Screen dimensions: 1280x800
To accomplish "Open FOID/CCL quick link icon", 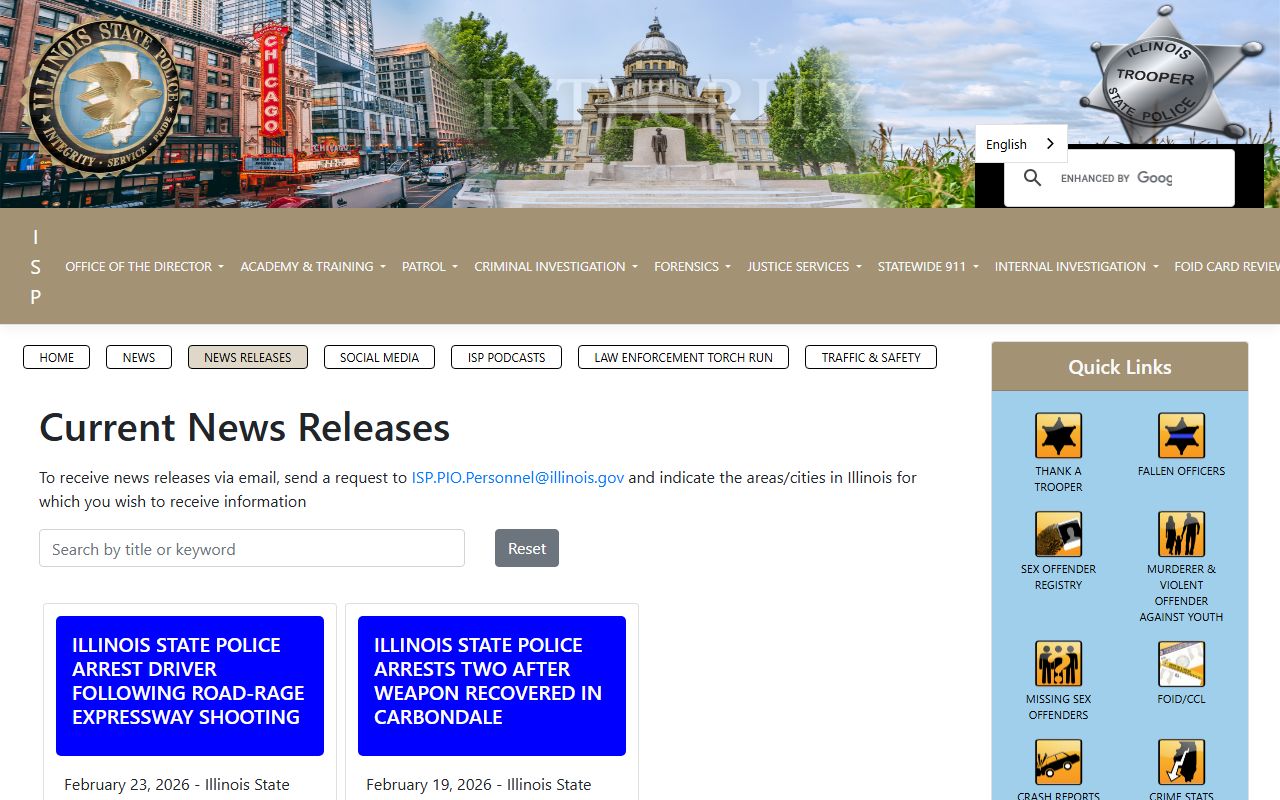I will (x=1181, y=664).
